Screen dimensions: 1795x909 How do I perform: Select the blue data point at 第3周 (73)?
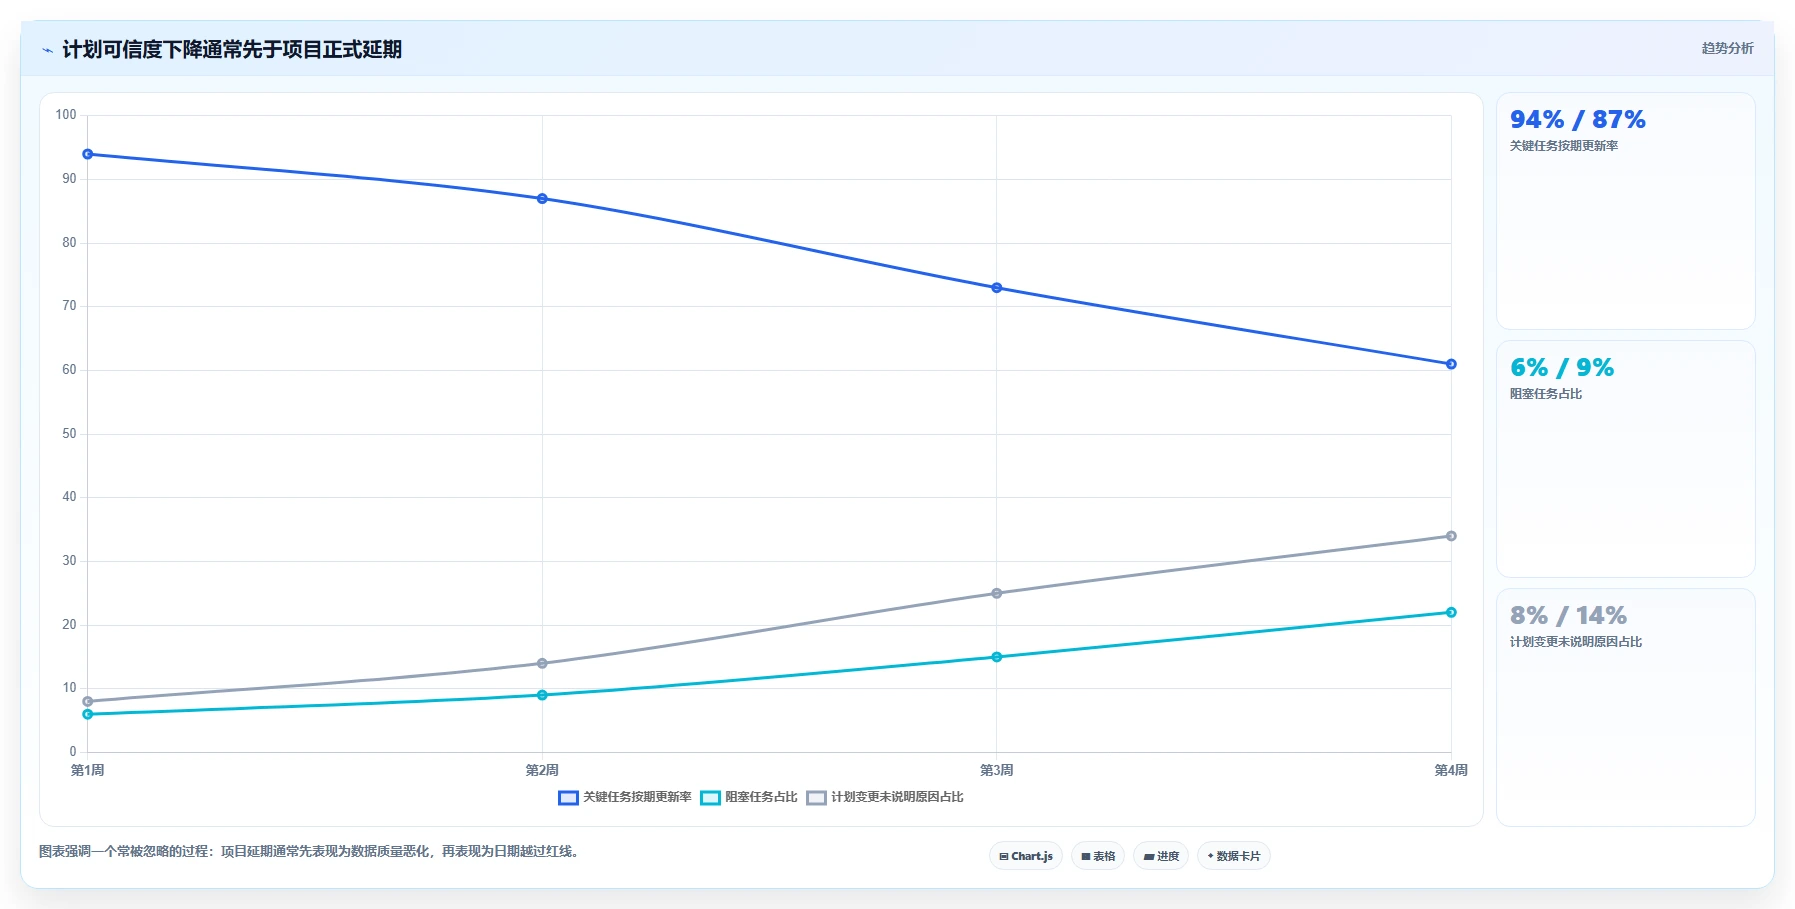pyautogui.click(x=997, y=288)
